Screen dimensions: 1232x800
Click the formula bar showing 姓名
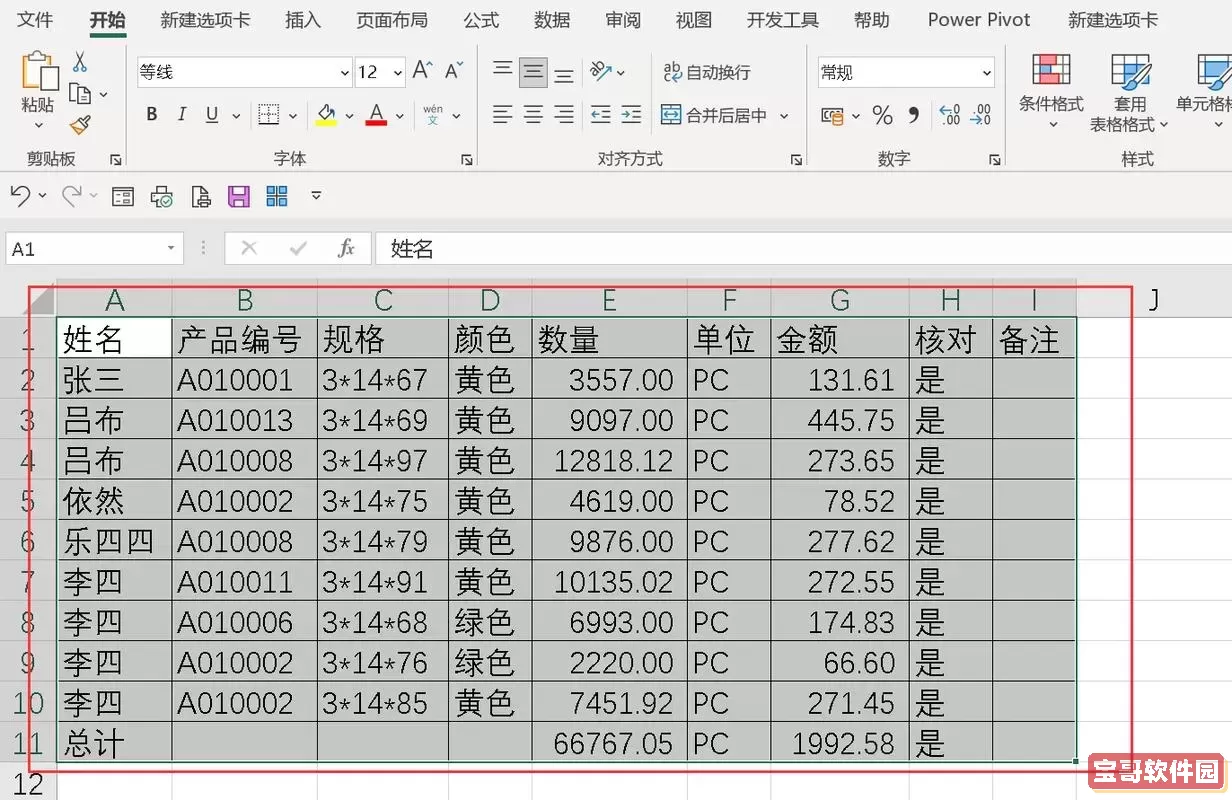[x=803, y=248]
